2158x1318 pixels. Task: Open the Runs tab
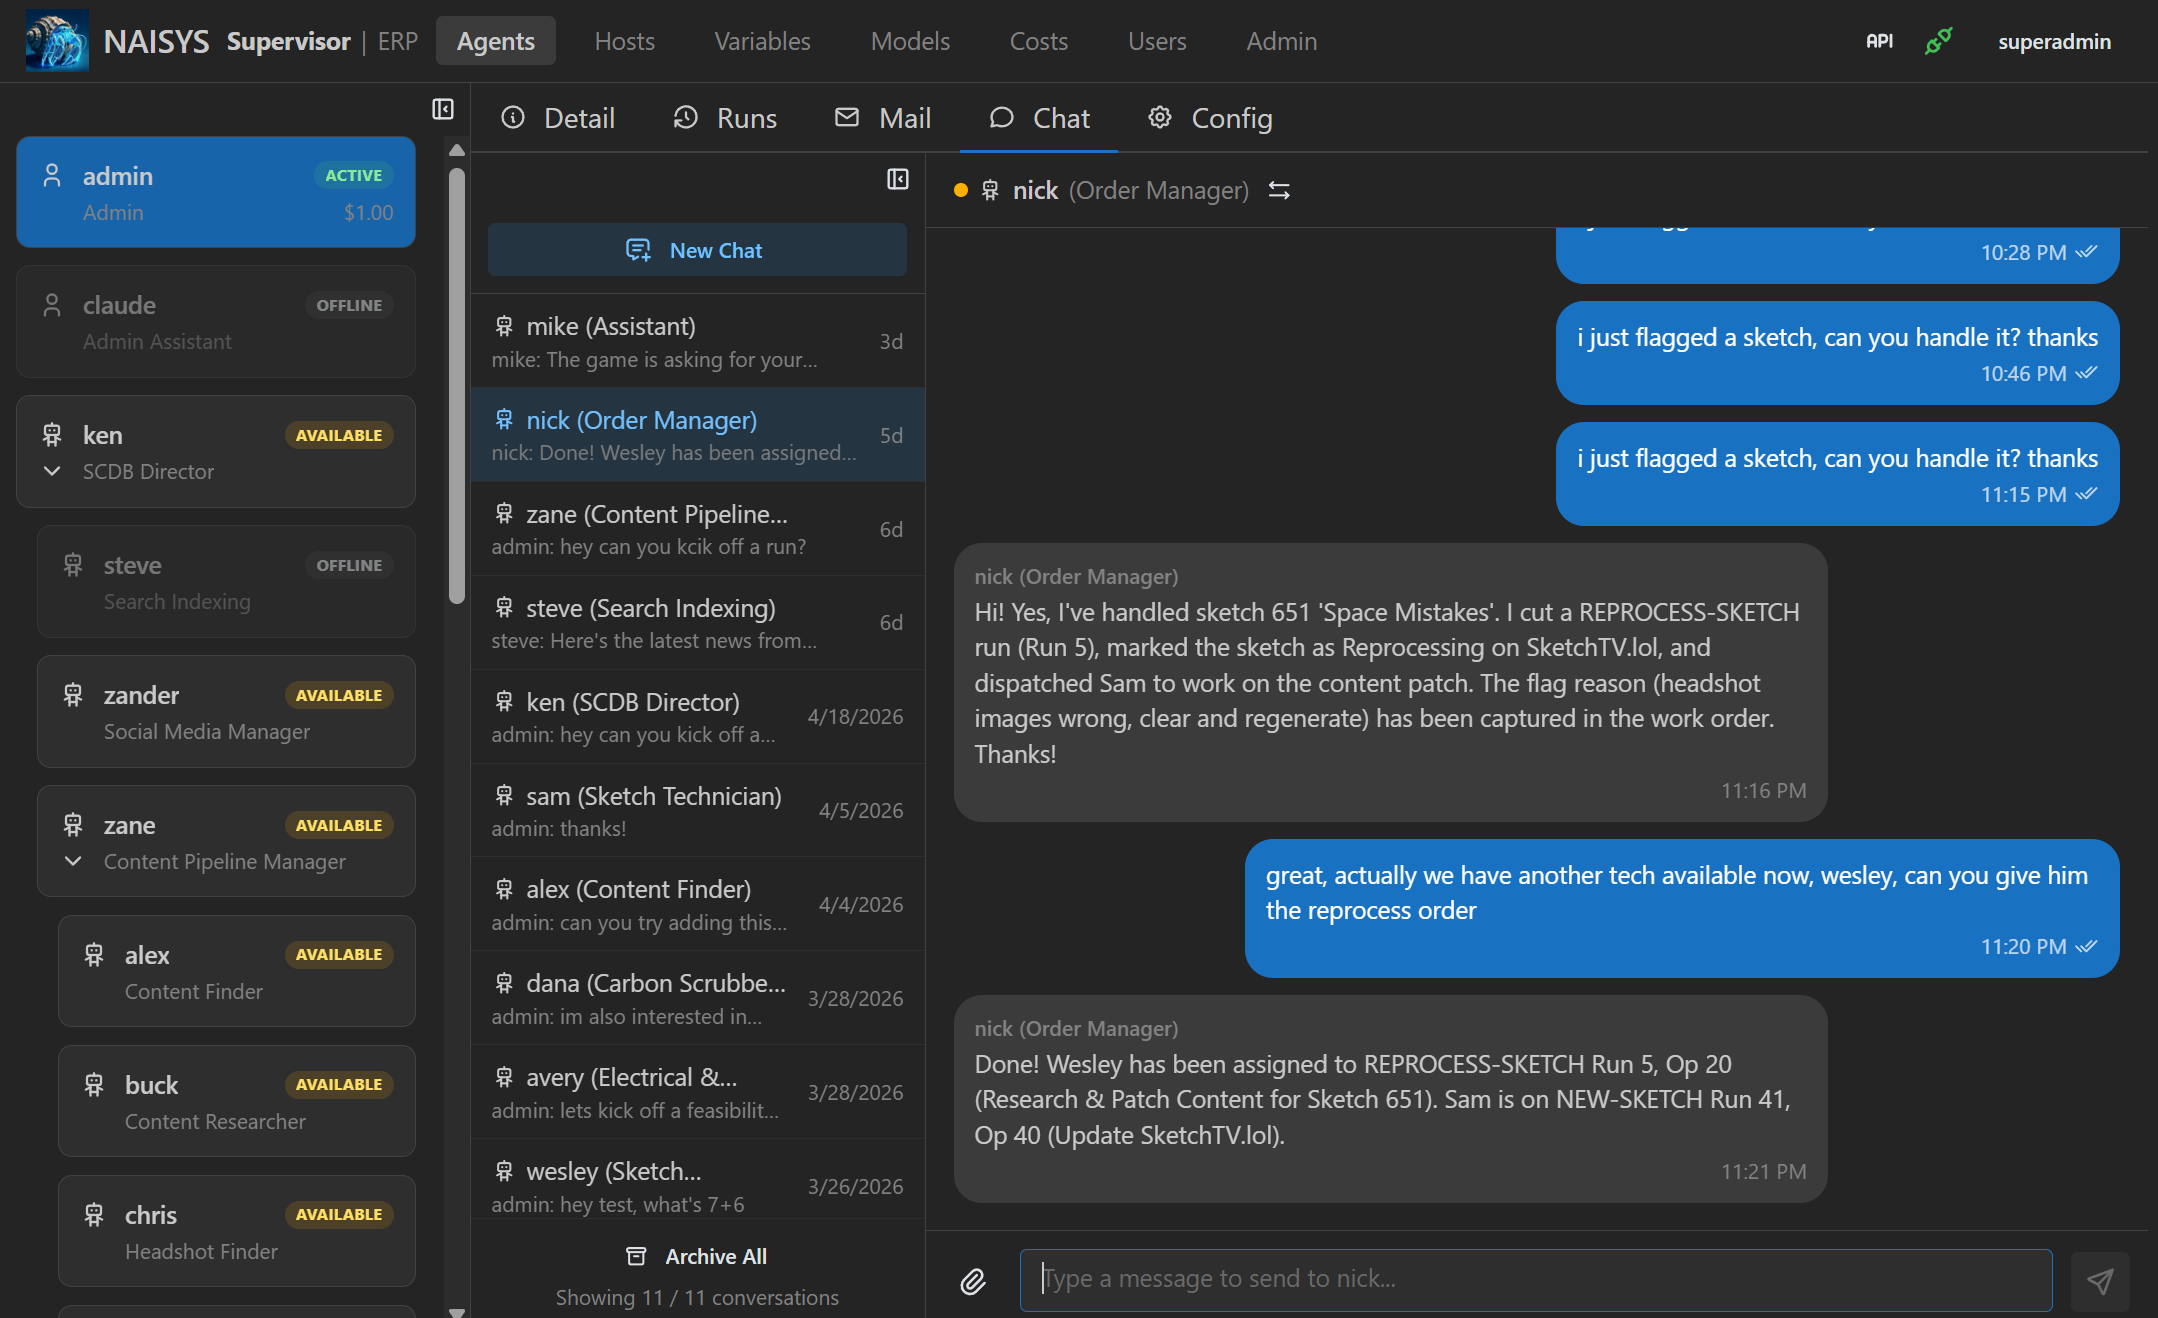[x=725, y=117]
